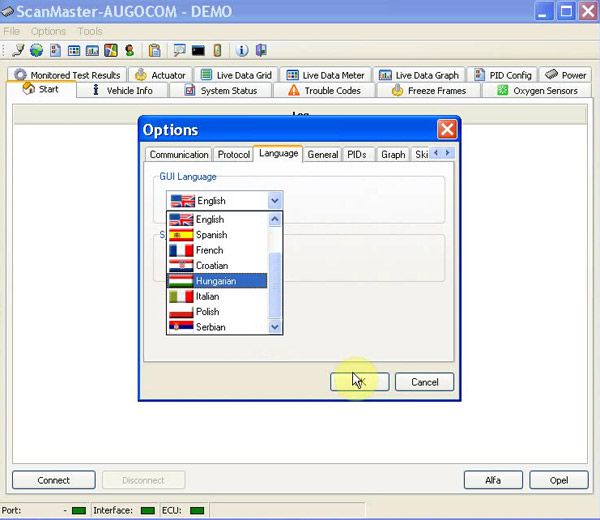Click the globe icon in the toolbar
The image size is (600, 520).
tap(37, 50)
